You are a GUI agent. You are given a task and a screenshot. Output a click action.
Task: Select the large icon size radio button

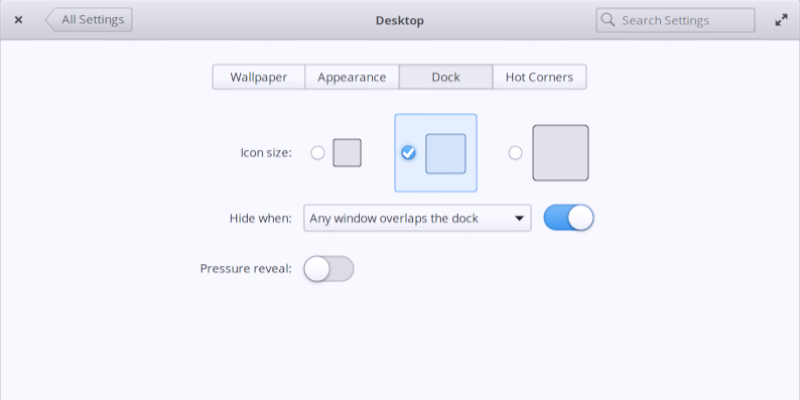tap(515, 153)
